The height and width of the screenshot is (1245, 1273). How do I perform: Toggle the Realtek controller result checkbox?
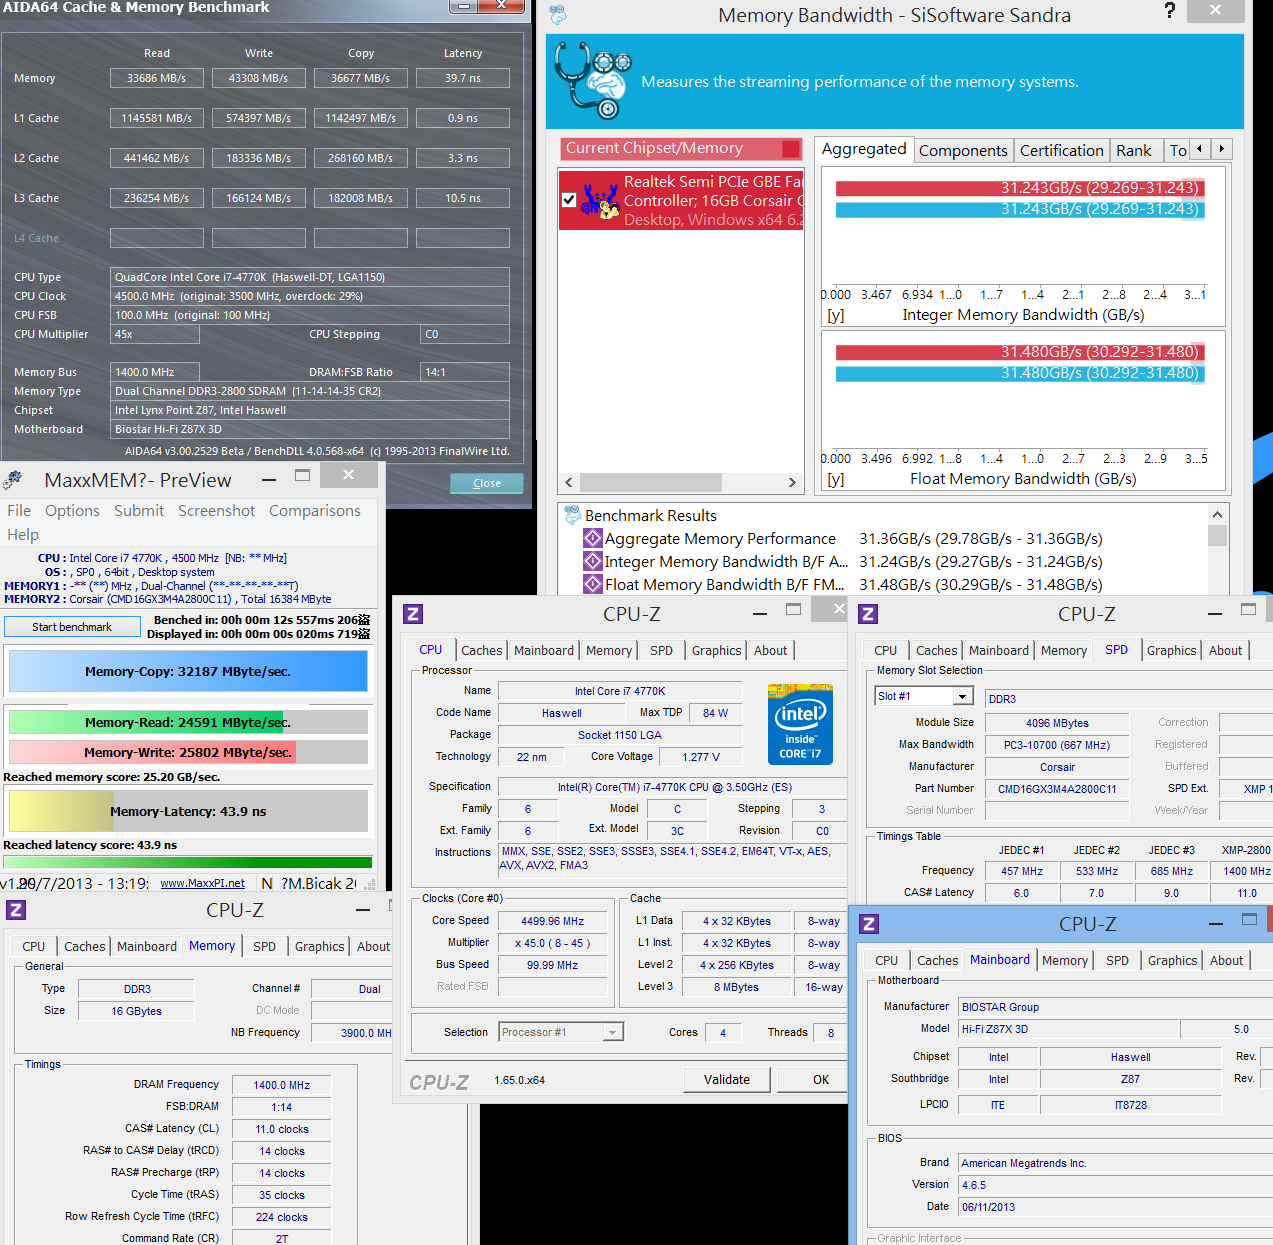(569, 200)
